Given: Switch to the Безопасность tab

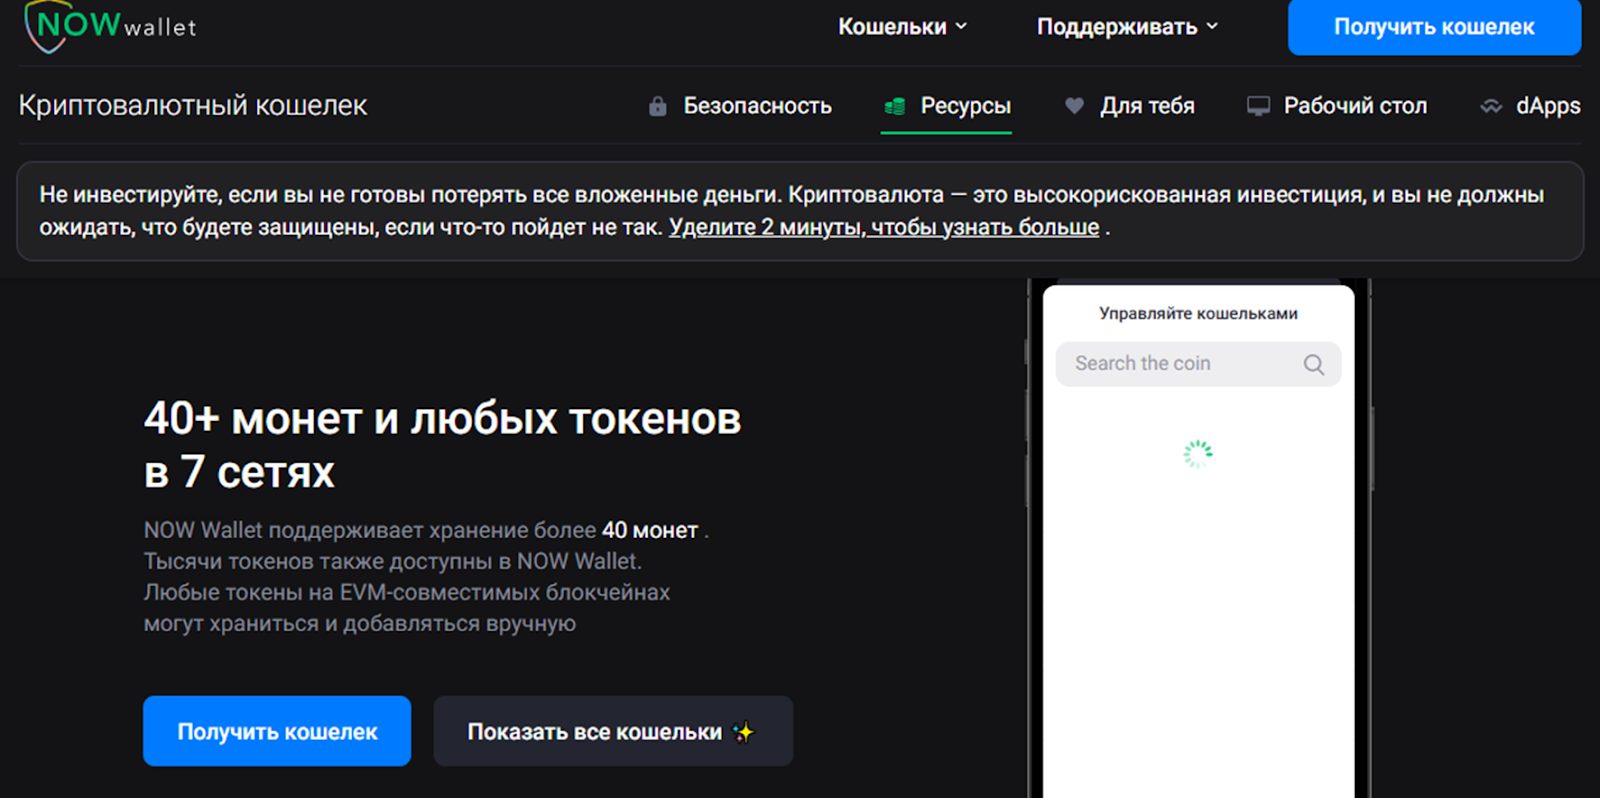Looking at the screenshot, I should 740,106.
